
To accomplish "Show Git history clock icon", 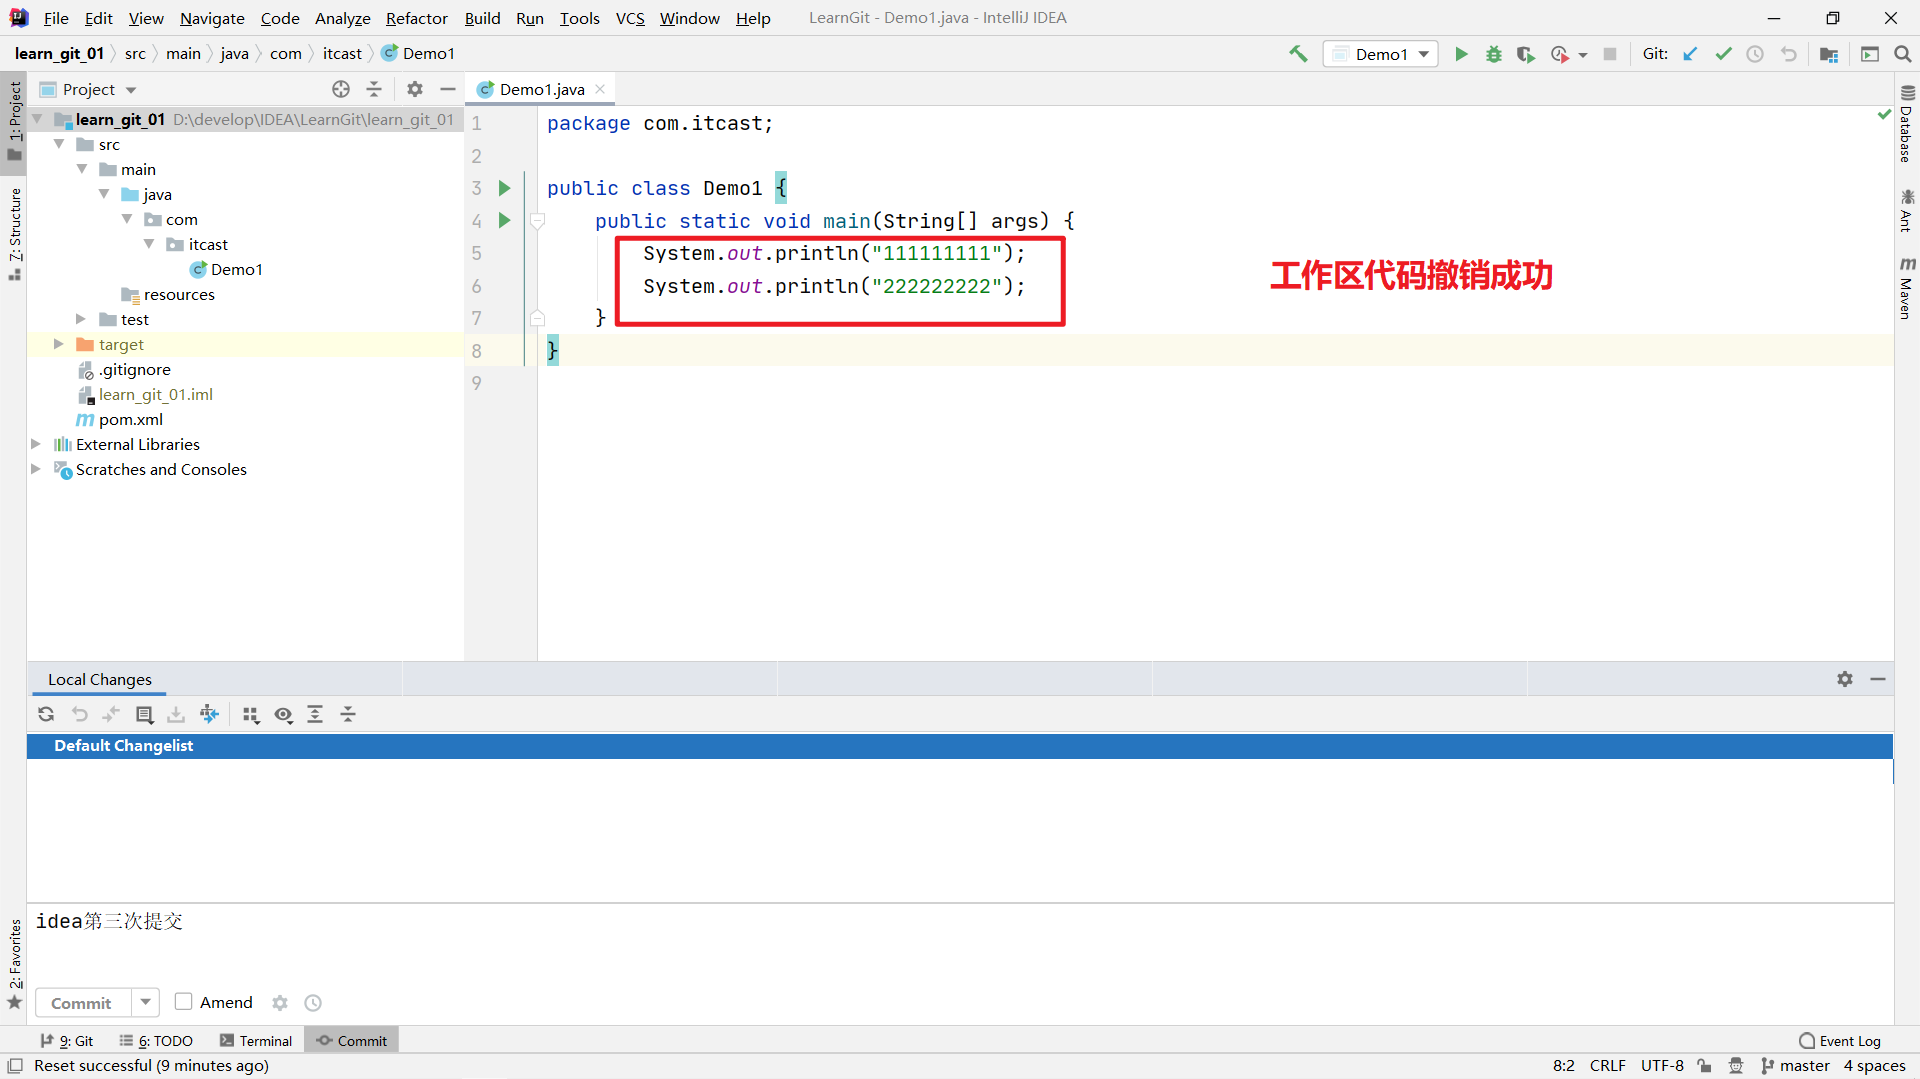I will (1755, 54).
